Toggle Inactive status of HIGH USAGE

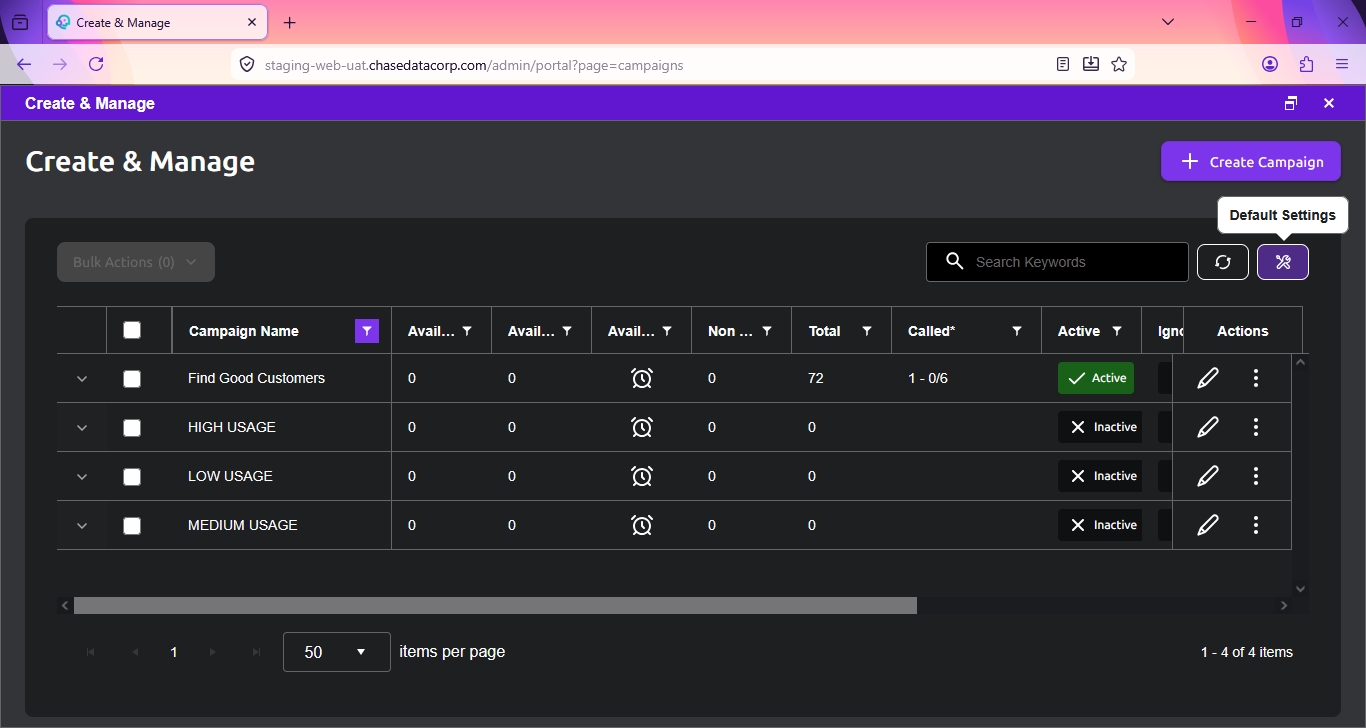[x=1100, y=427]
